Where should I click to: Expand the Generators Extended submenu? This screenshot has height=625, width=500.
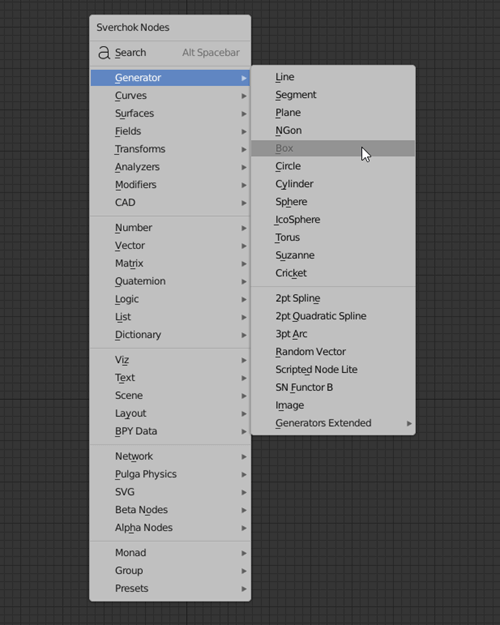click(x=333, y=423)
